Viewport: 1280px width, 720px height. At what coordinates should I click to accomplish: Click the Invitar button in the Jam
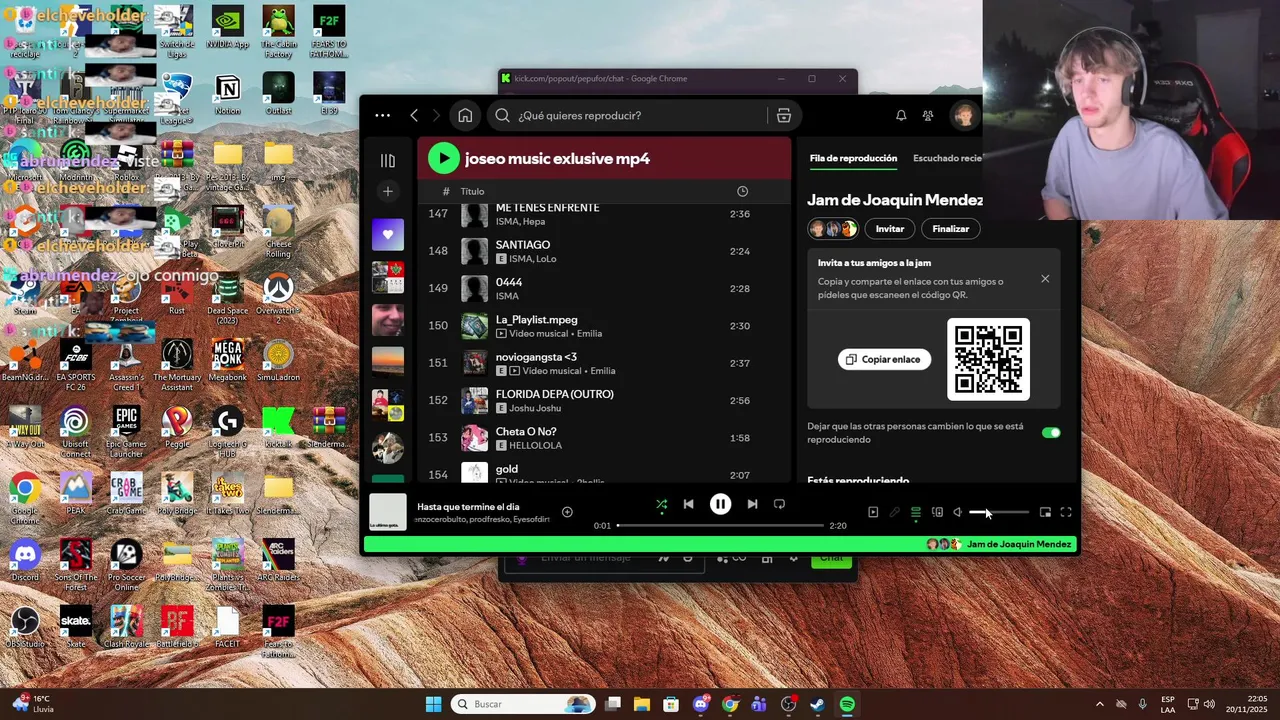890,229
